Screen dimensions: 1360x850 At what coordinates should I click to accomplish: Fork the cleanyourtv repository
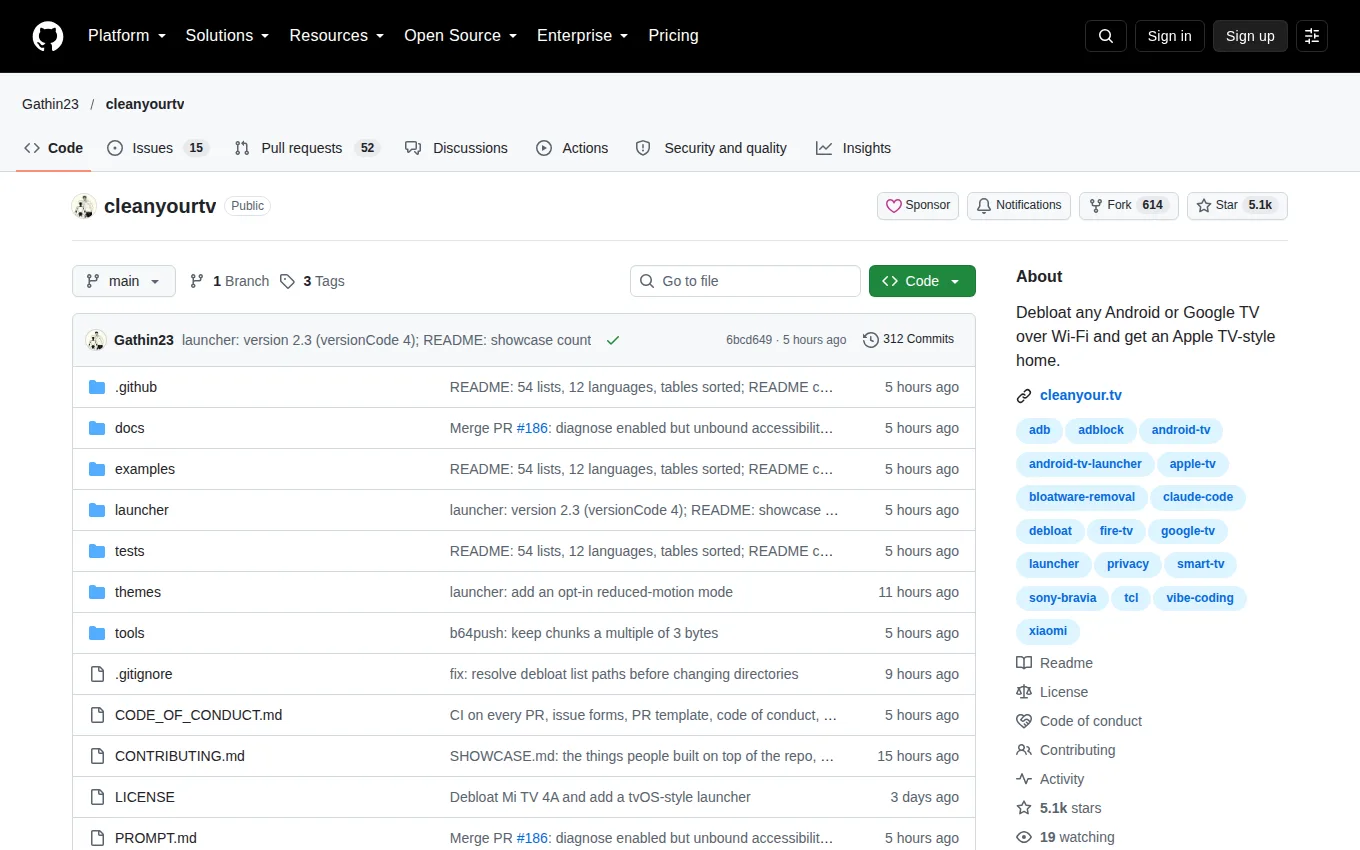click(1129, 206)
